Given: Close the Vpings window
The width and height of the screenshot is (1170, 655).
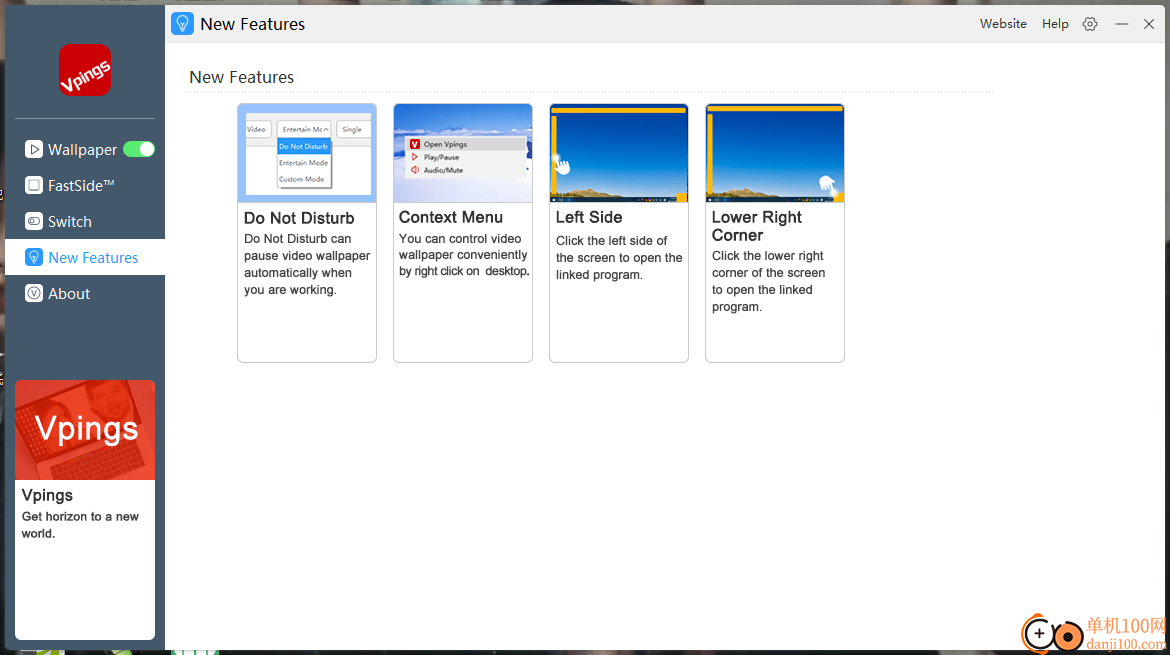Looking at the screenshot, I should (1149, 24).
